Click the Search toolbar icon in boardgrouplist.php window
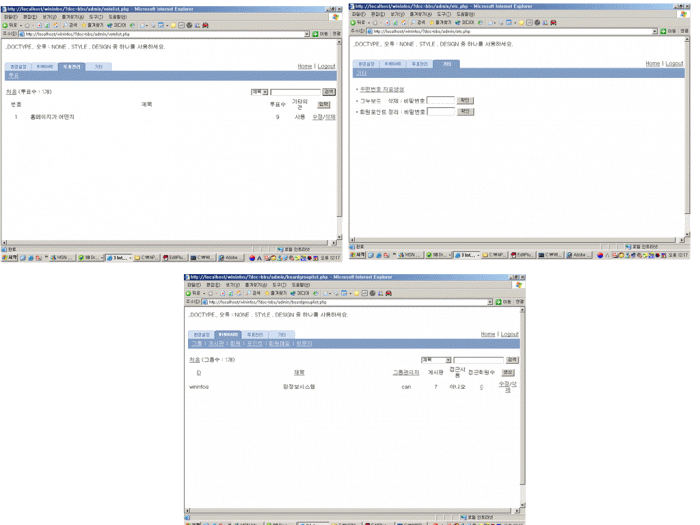Screen dimensions: 700x525 [x=253, y=293]
